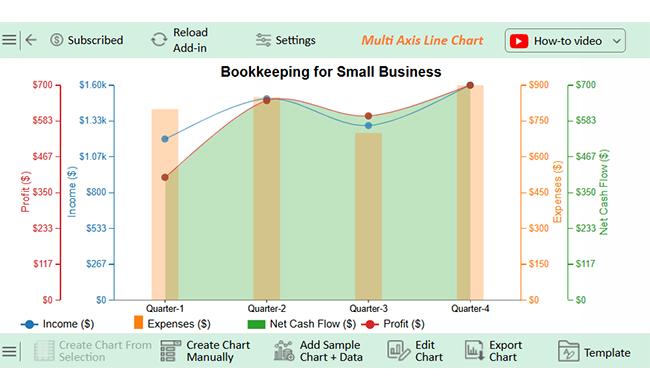This screenshot has width=650, height=390.
Task: Click the Multi Axis Line Chart title
Action: 422,40
